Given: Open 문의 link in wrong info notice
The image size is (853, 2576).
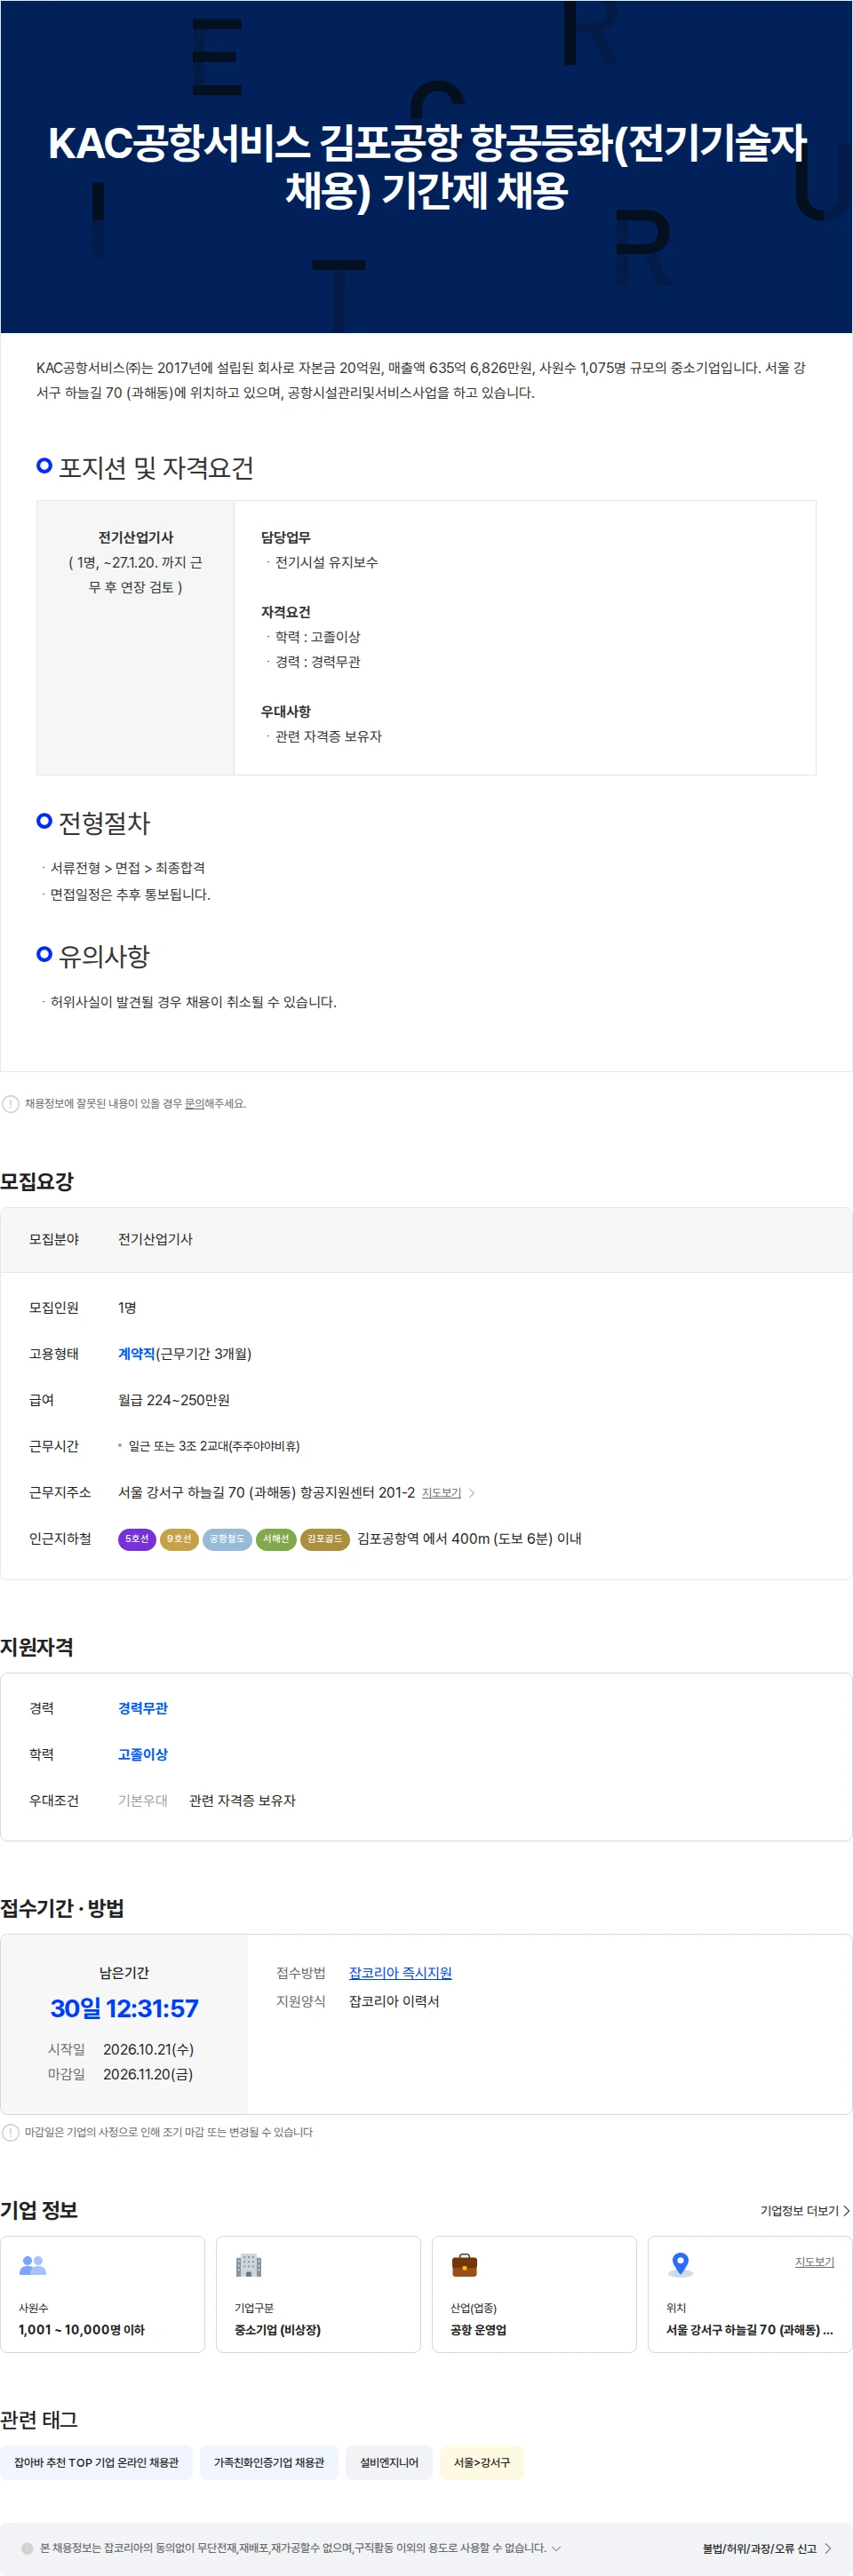Looking at the screenshot, I should [x=194, y=1103].
